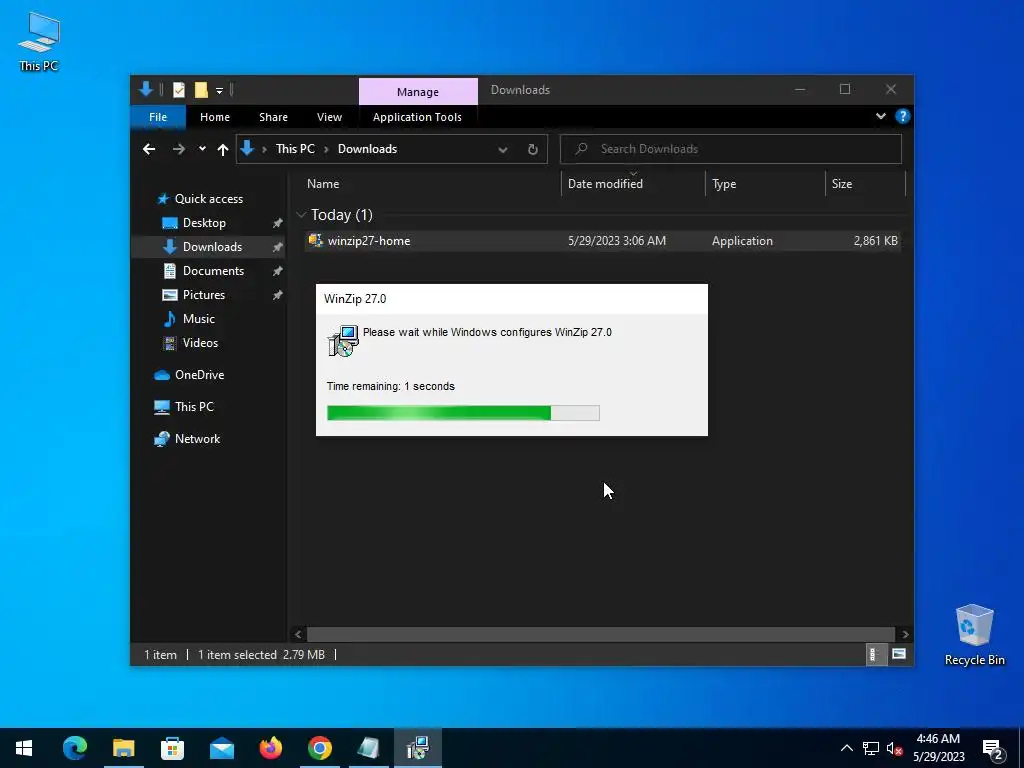Click WinZip installer dialog icon

point(342,340)
